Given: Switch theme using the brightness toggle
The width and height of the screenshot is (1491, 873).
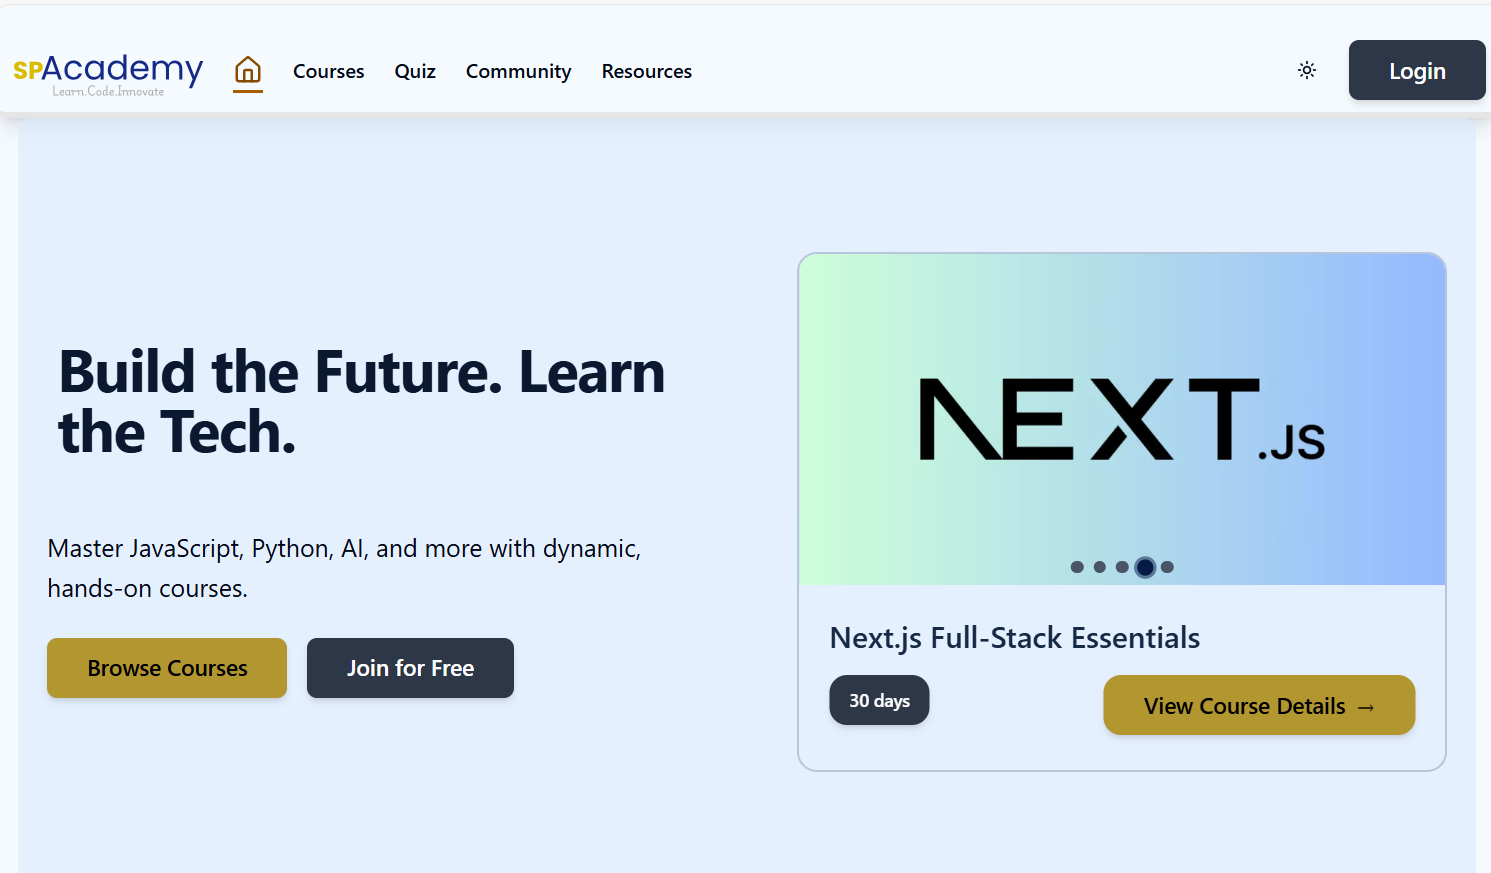Looking at the screenshot, I should click(x=1307, y=70).
